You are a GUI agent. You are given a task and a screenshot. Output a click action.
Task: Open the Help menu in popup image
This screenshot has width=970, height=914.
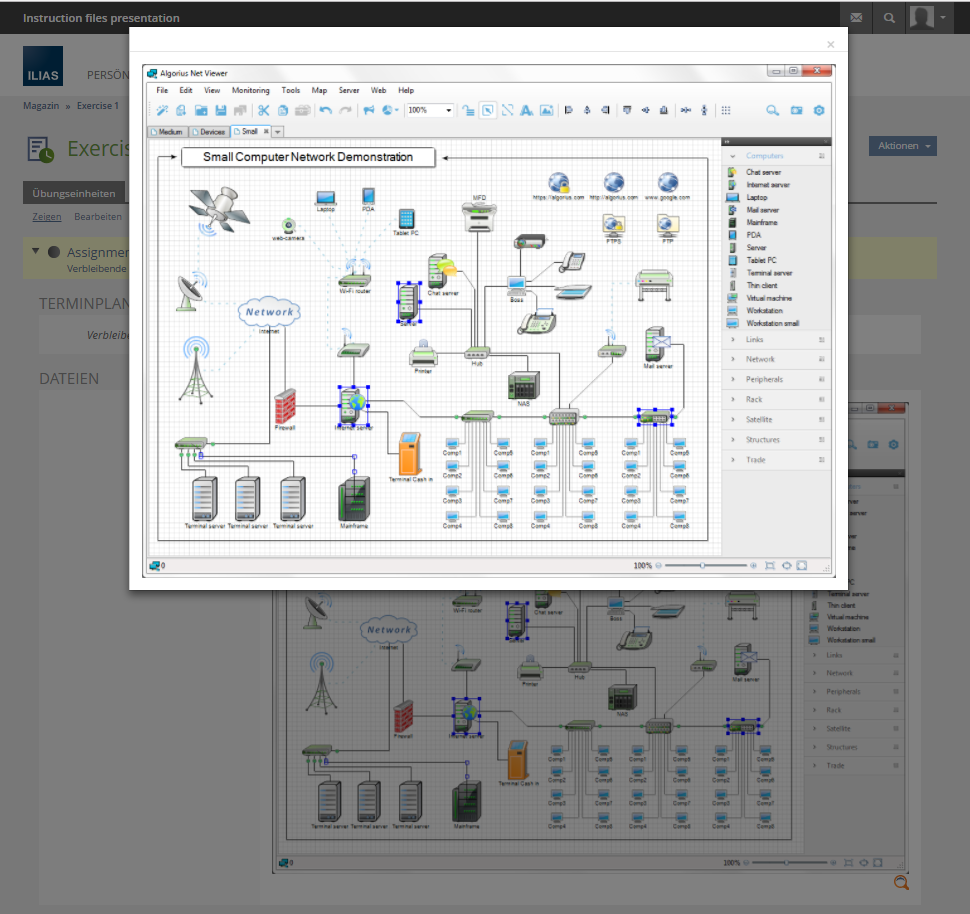(406, 90)
